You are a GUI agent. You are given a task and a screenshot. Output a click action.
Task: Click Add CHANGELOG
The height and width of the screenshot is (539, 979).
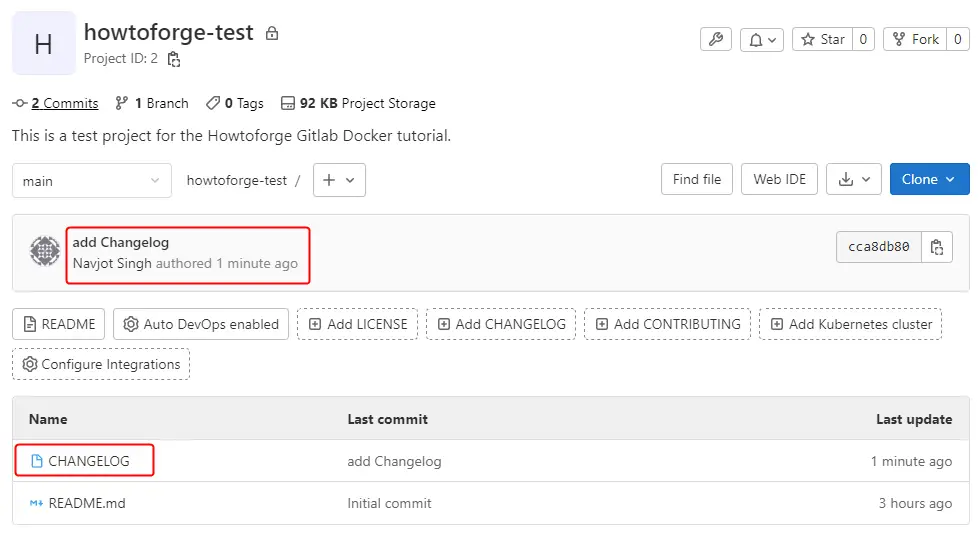[501, 324]
